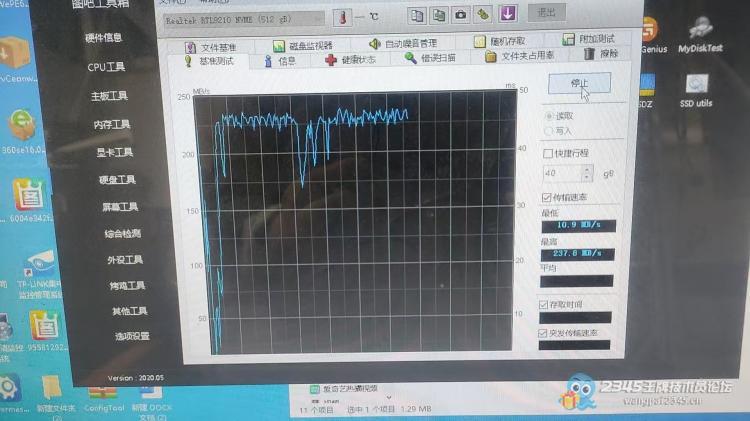The image size is (750, 421).
Task: Click the camera screenshot icon
Action: [x=460, y=15]
